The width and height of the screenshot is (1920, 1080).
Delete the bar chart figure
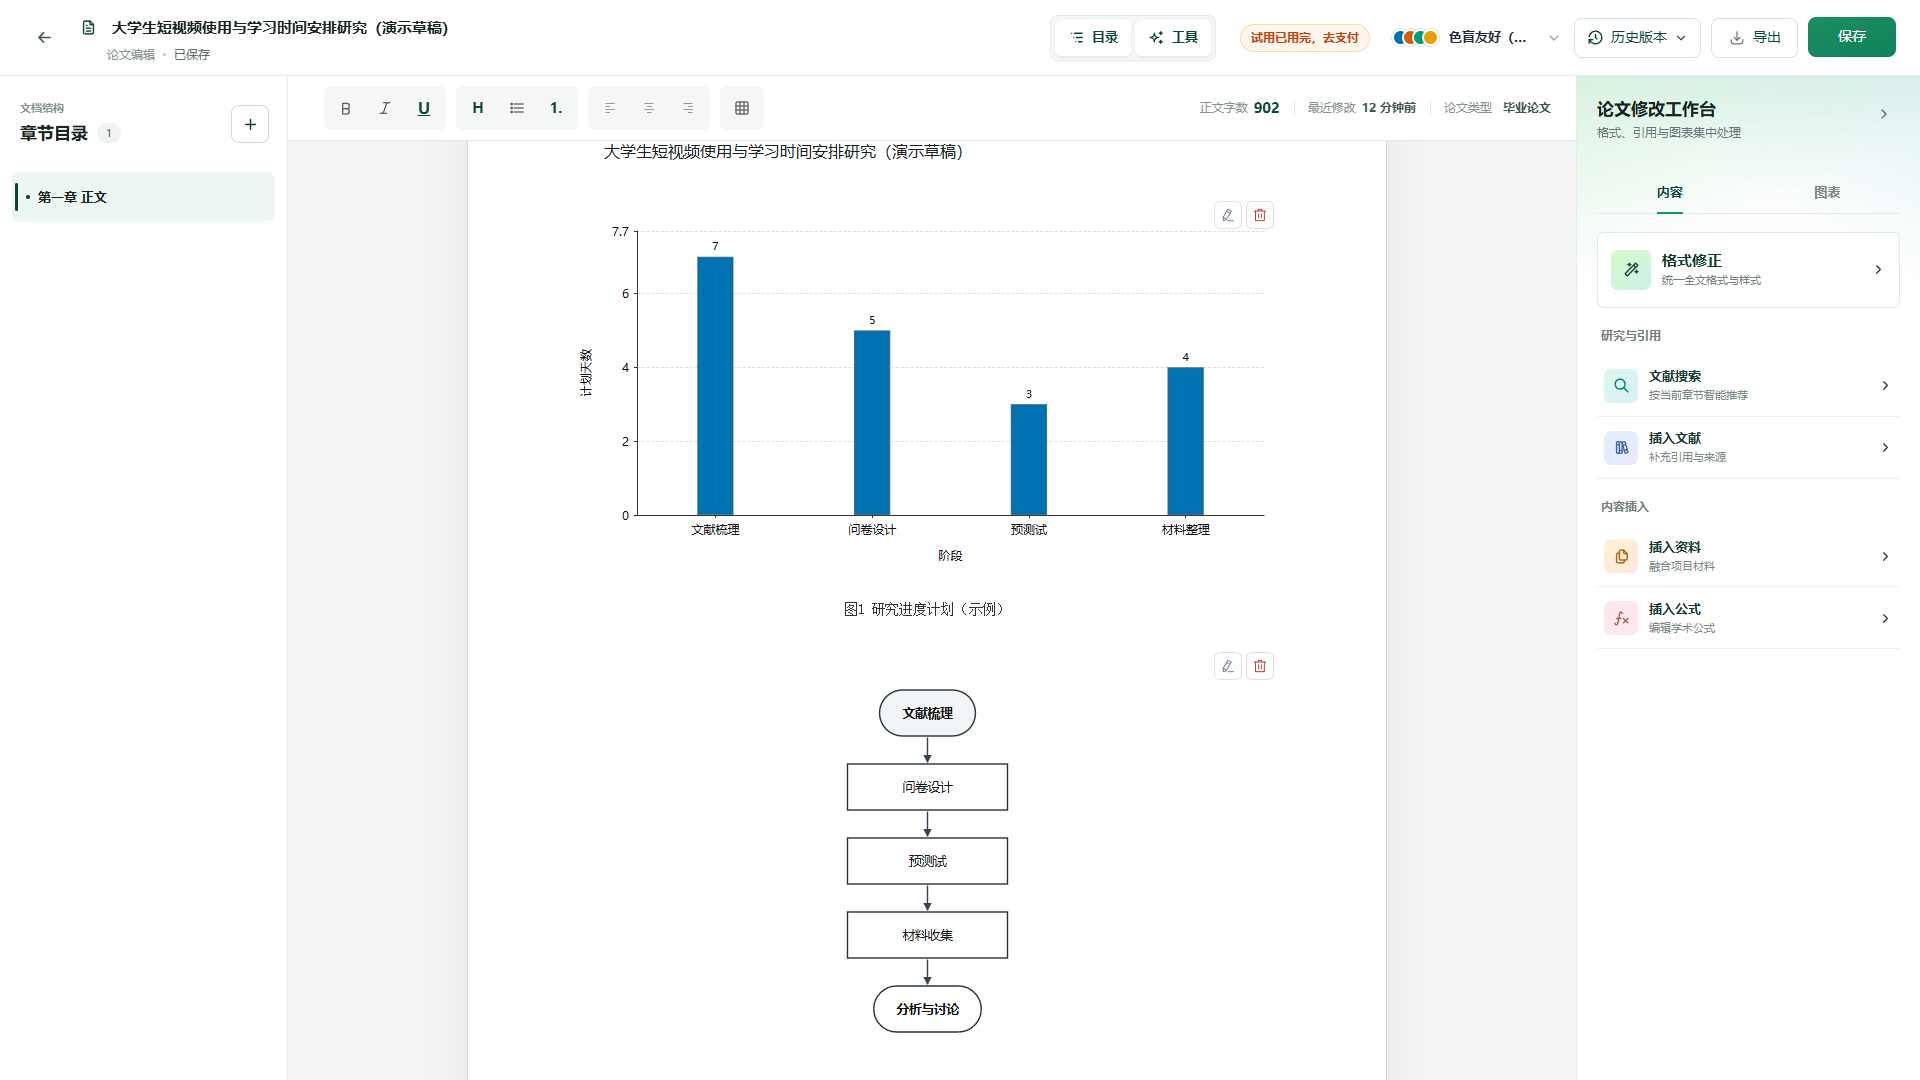point(1260,215)
